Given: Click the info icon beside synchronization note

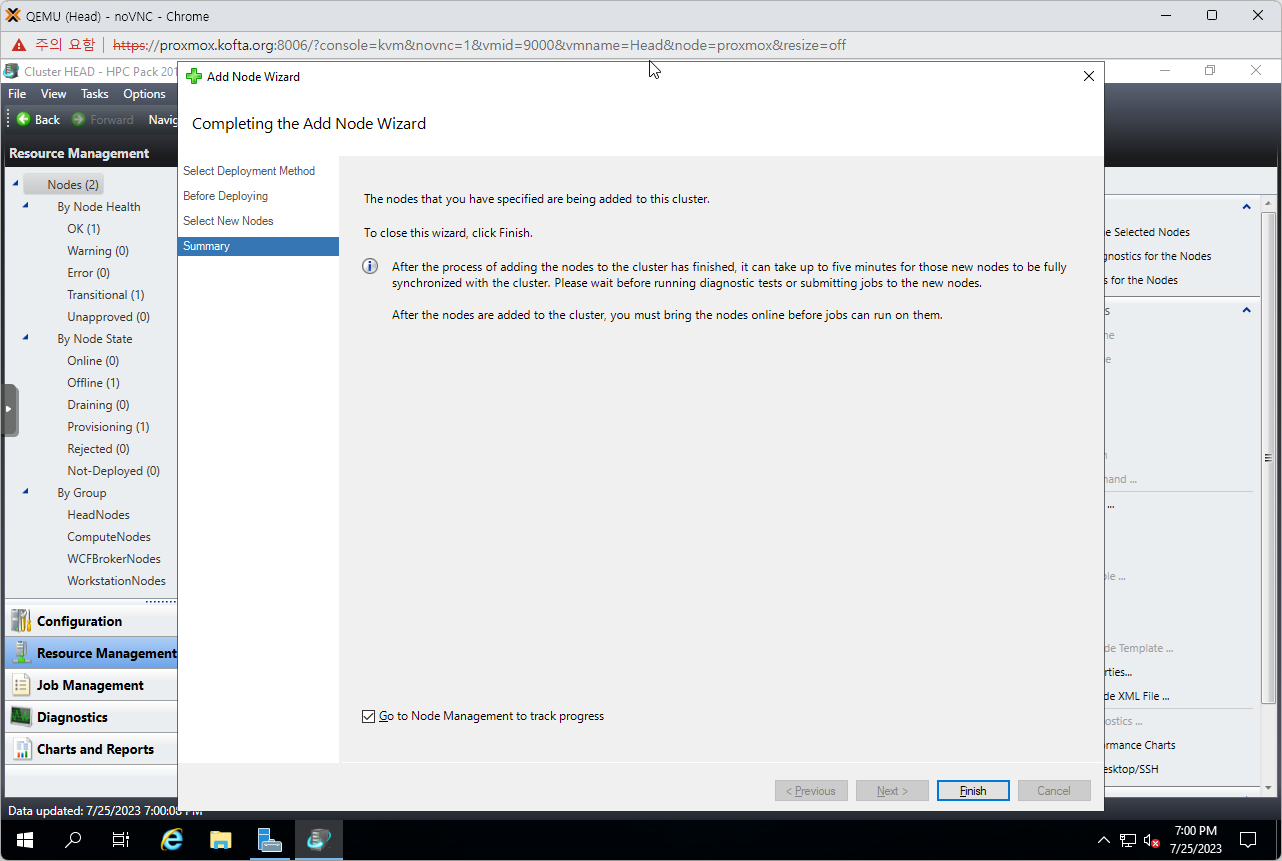Looking at the screenshot, I should 370,267.
